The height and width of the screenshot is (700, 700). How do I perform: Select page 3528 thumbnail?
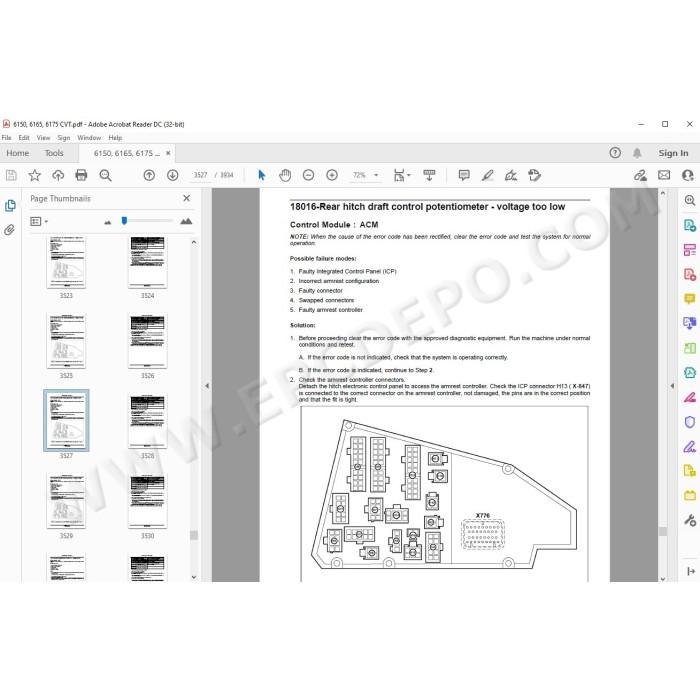point(148,421)
